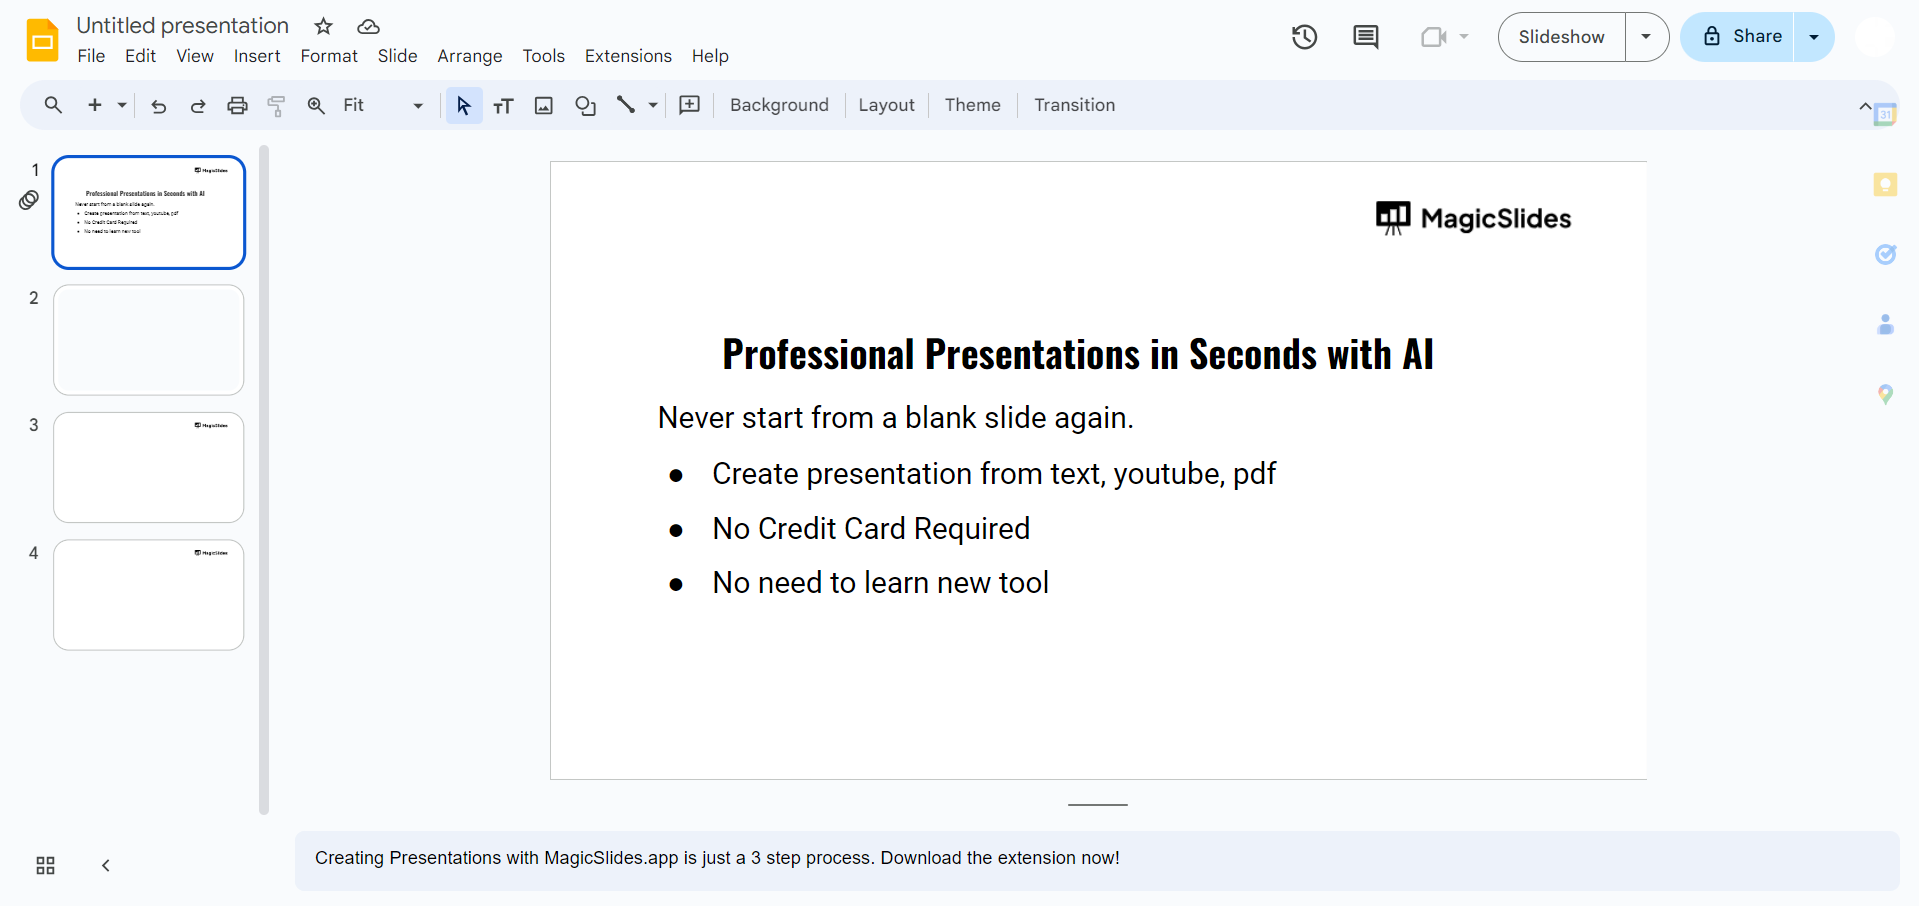Select slide 3 thumbnail
Image resolution: width=1919 pixels, height=906 pixels.
coord(149,467)
